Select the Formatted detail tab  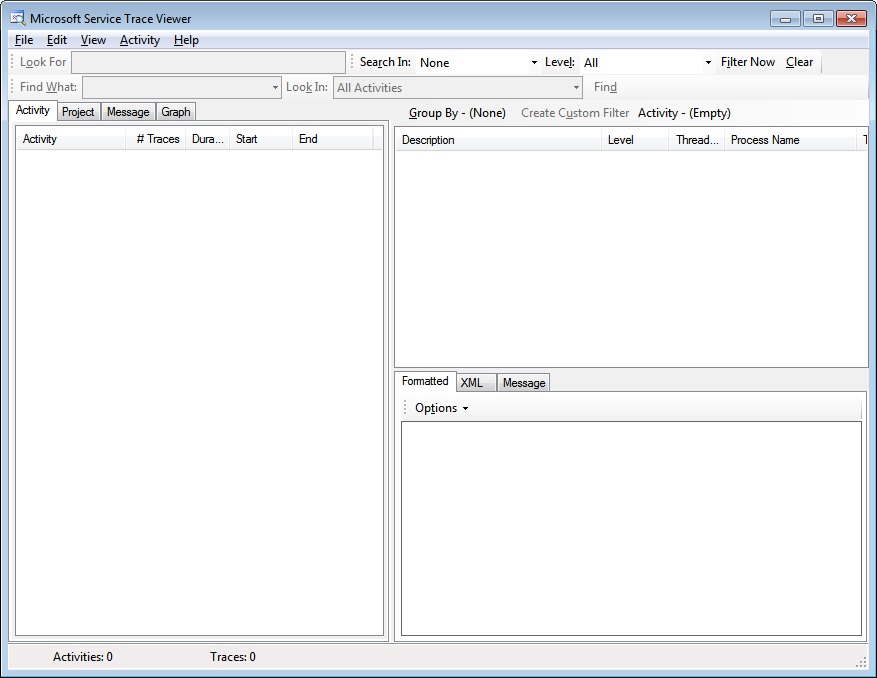point(425,381)
